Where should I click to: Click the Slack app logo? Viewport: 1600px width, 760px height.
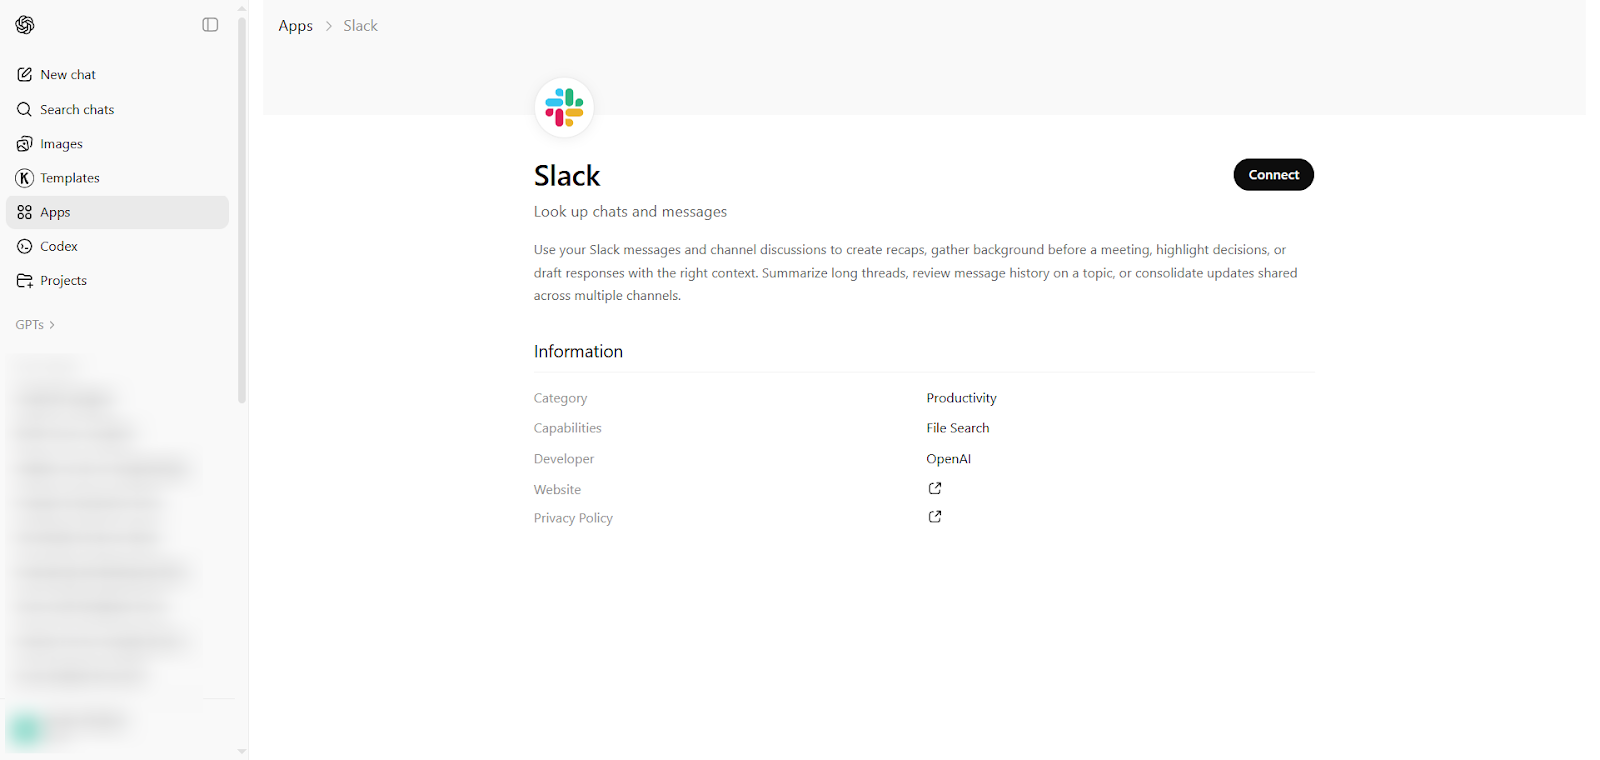pos(564,107)
